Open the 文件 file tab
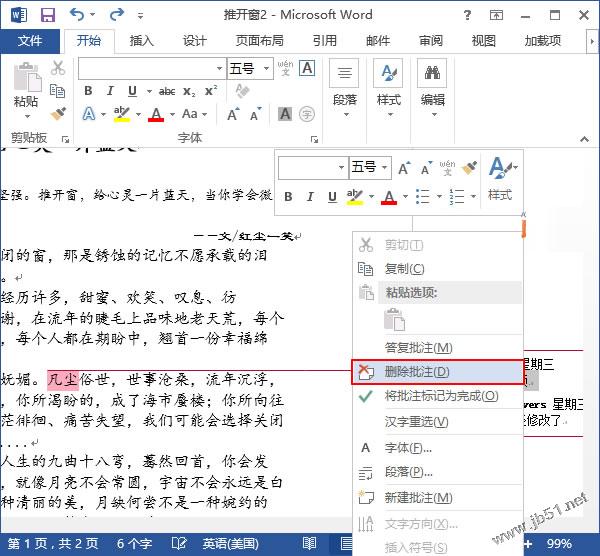 pyautogui.click(x=30, y=41)
